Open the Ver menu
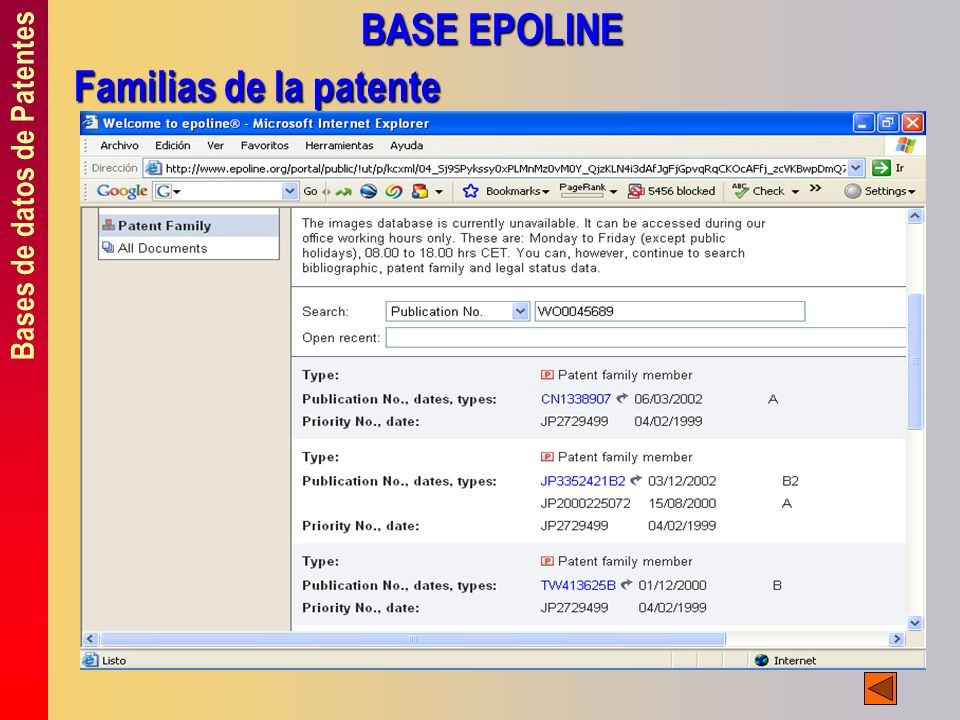Image resolution: width=960 pixels, height=720 pixels. tap(216, 146)
